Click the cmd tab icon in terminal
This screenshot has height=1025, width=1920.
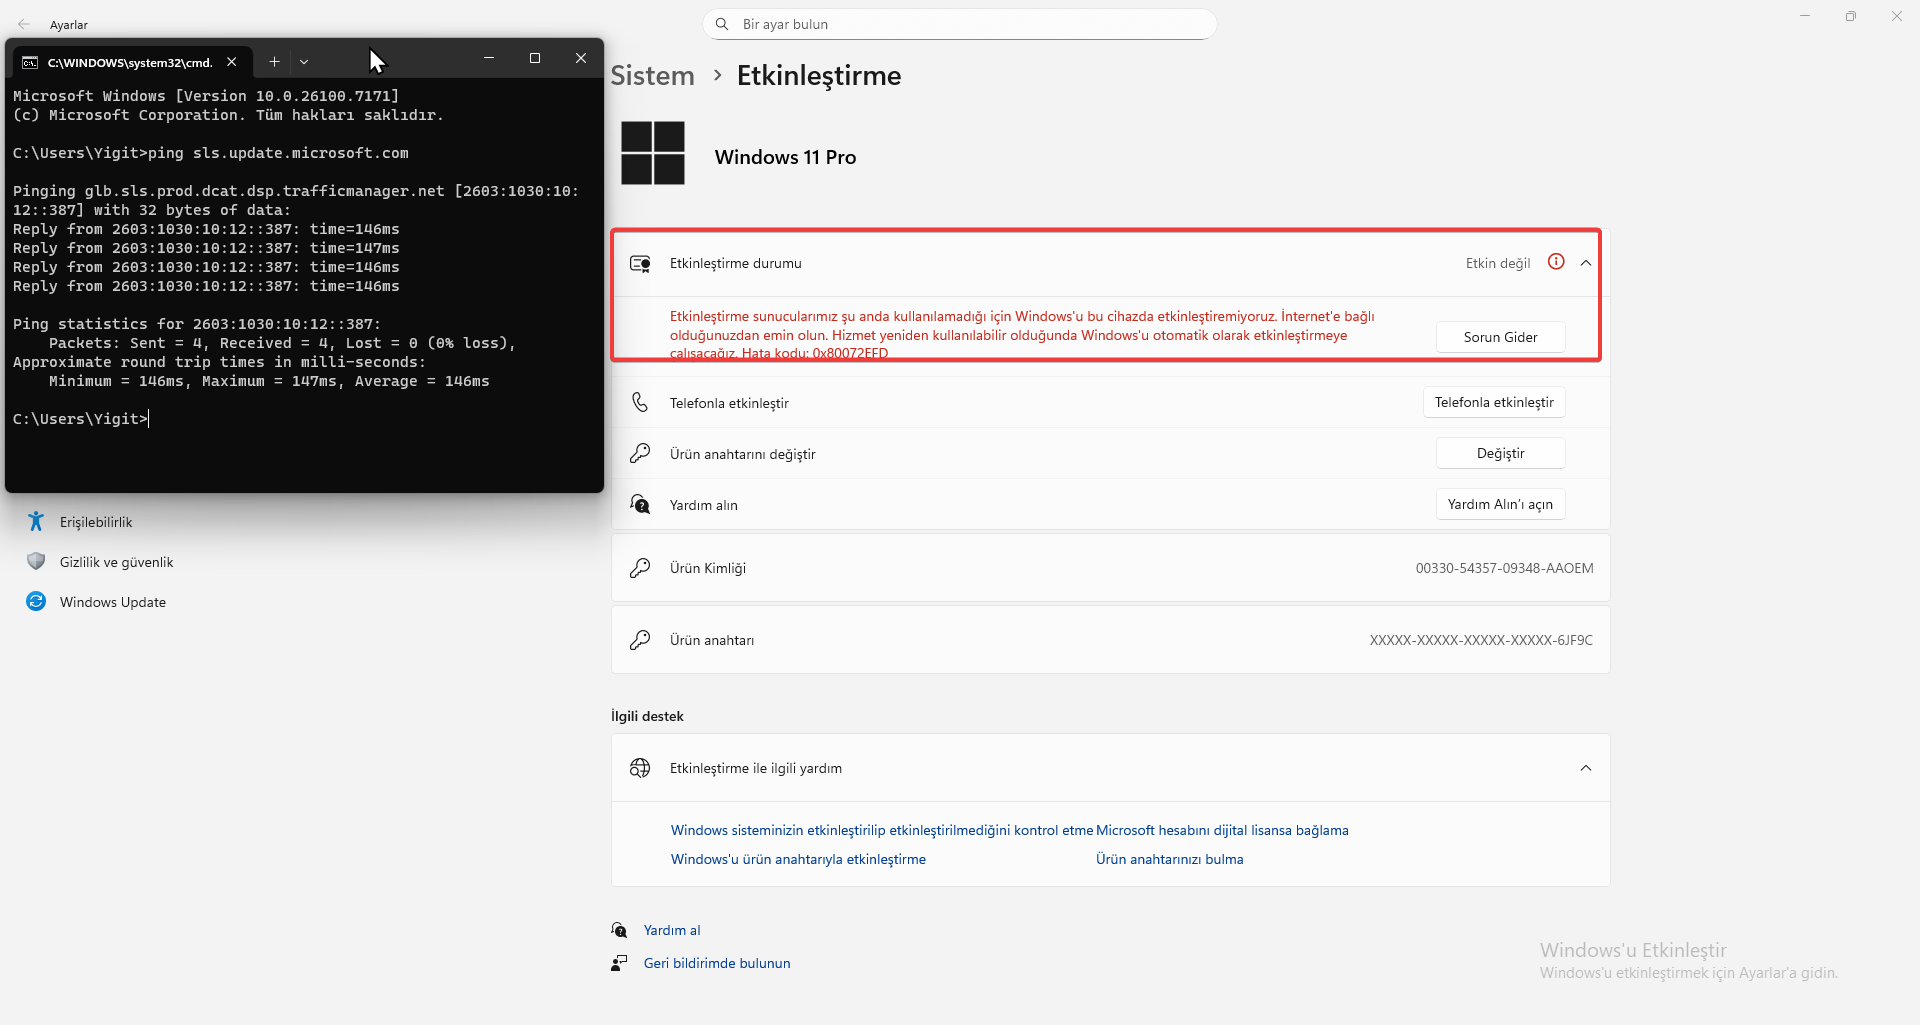(x=30, y=62)
